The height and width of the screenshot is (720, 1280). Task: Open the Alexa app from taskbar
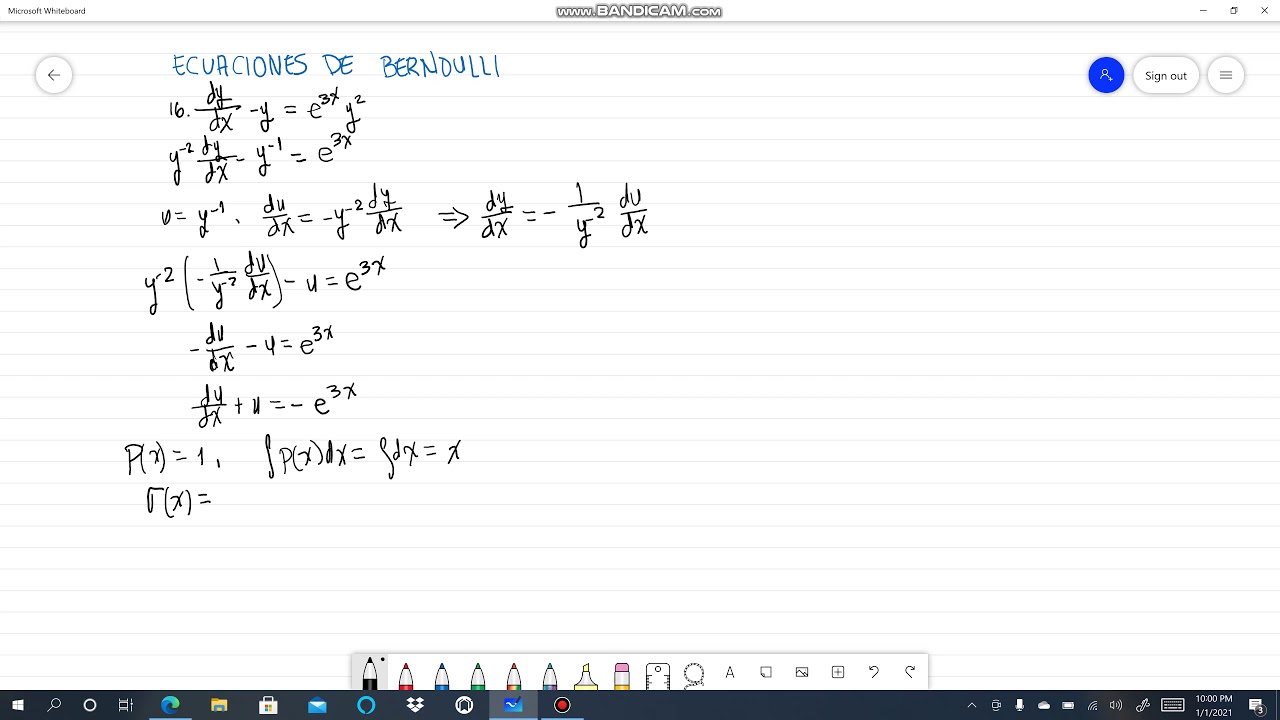click(x=366, y=705)
